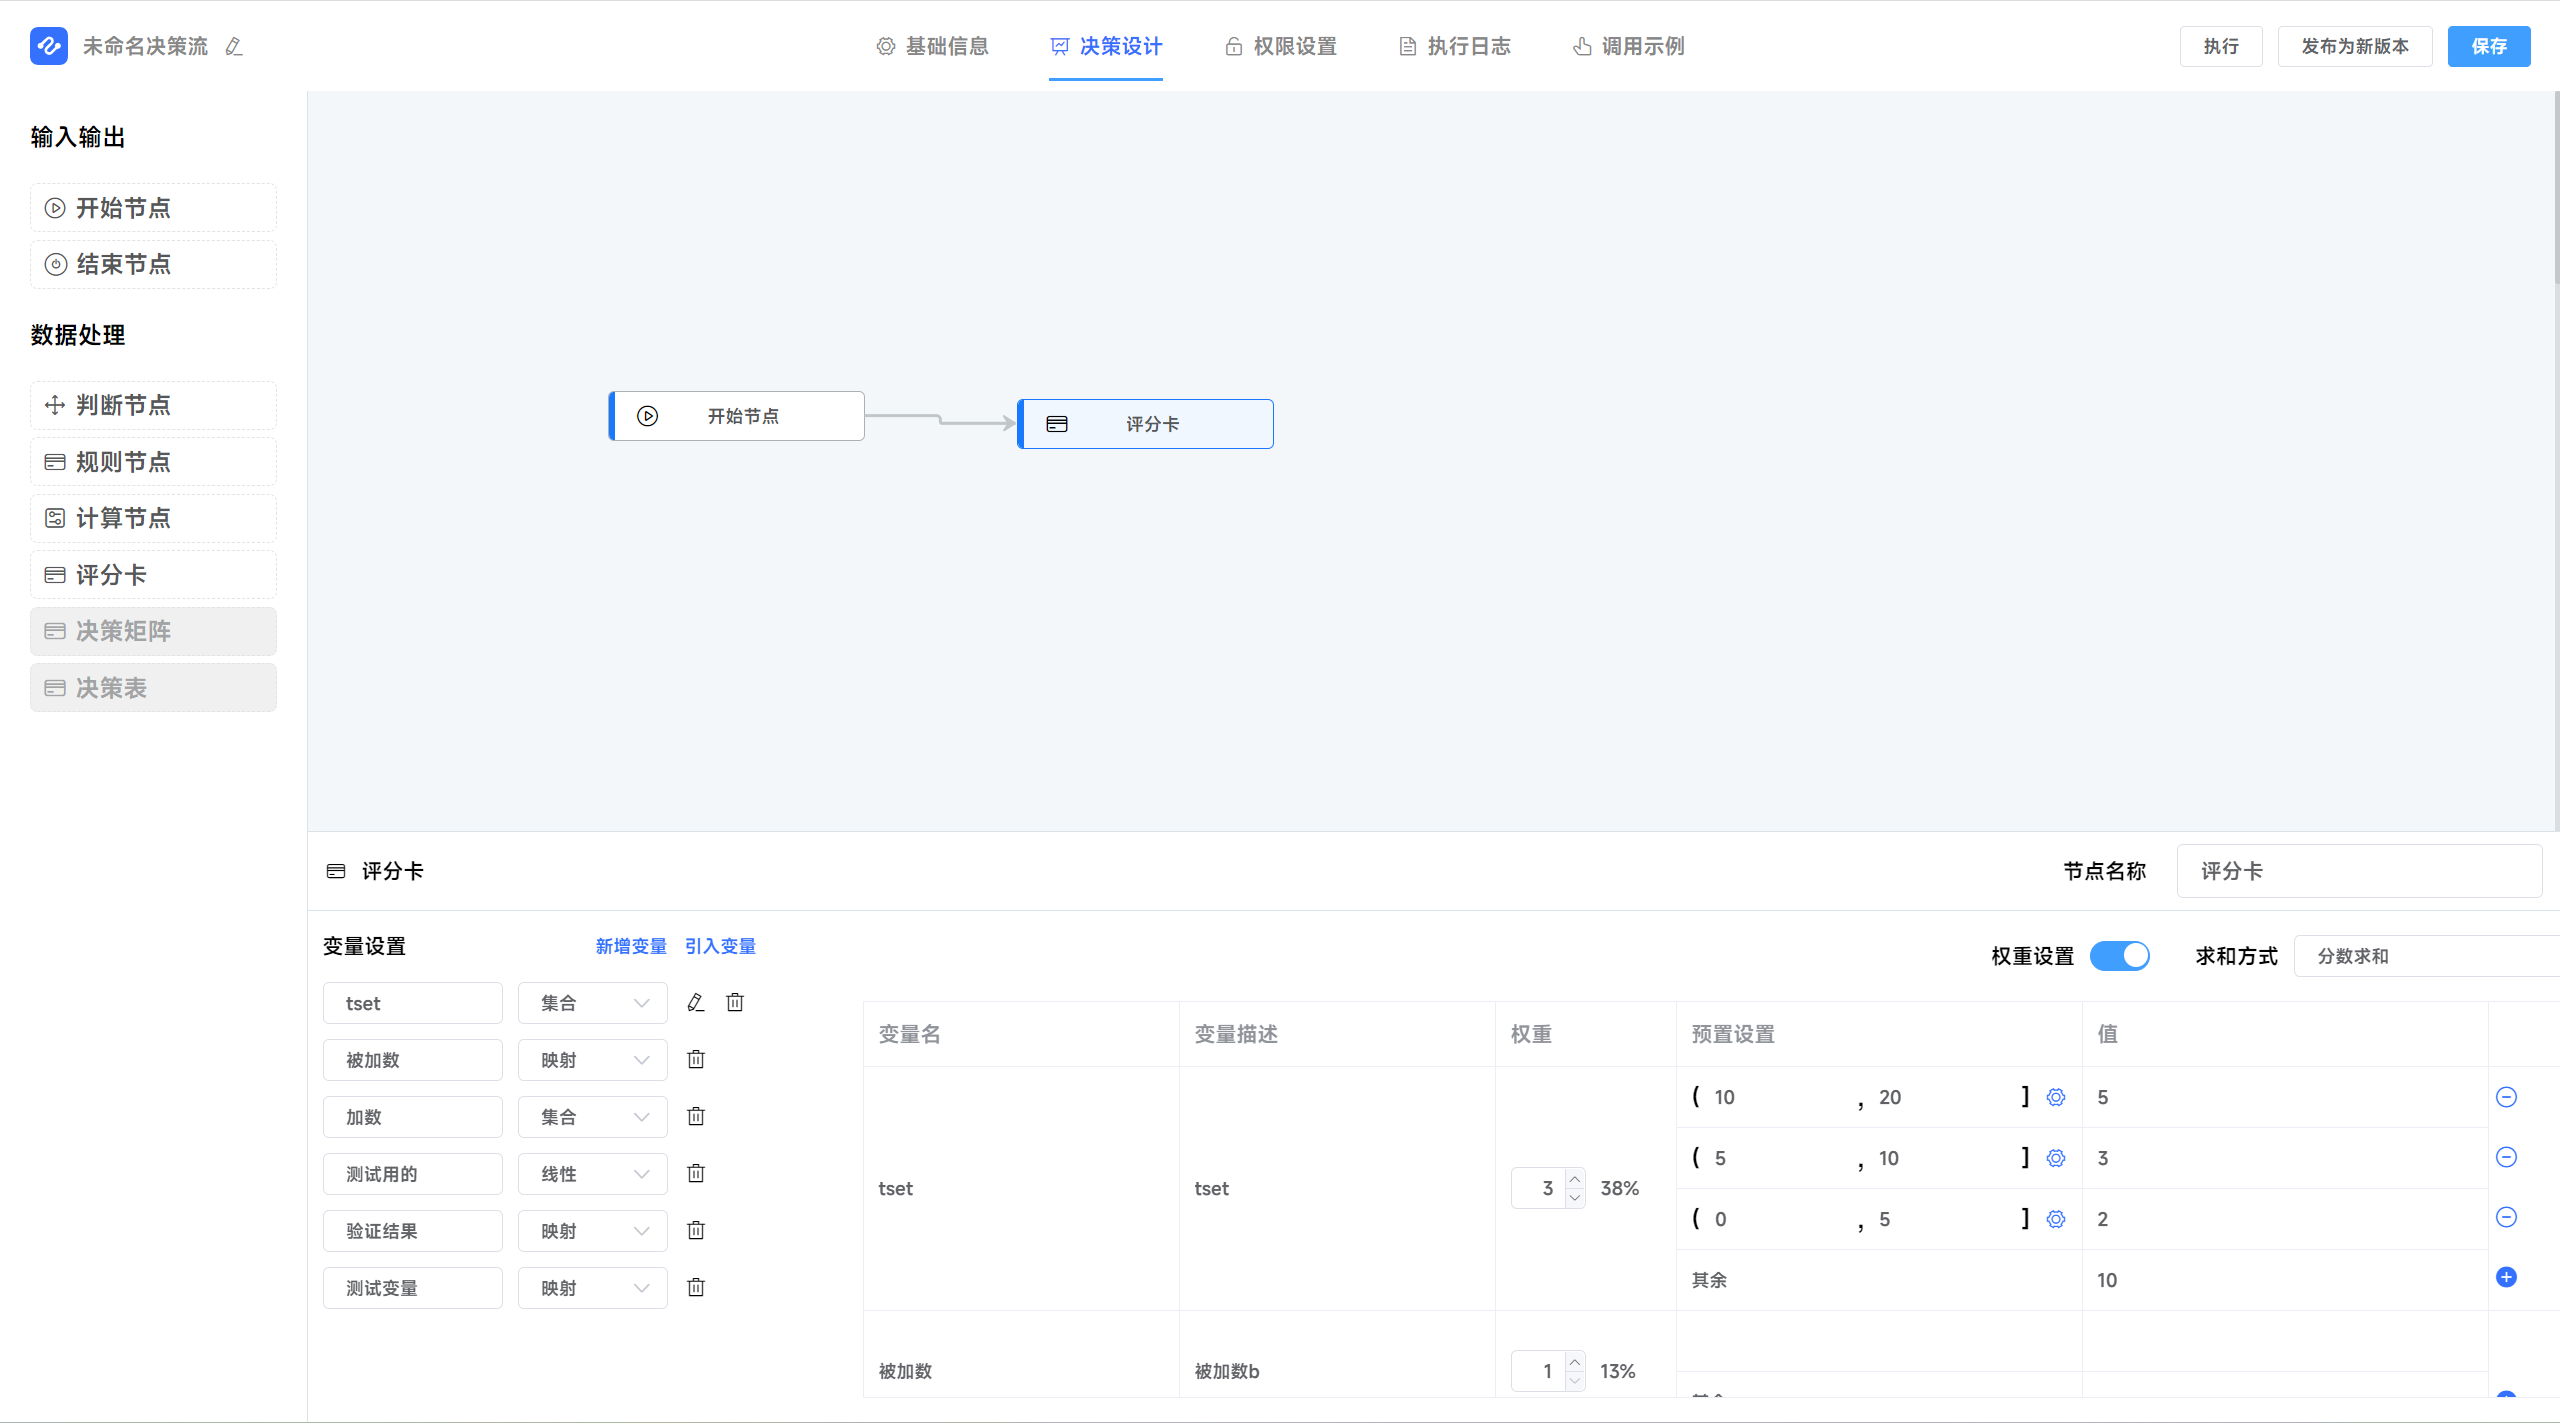
Task: Delete the 验证结果 variable
Action: coord(696,1230)
